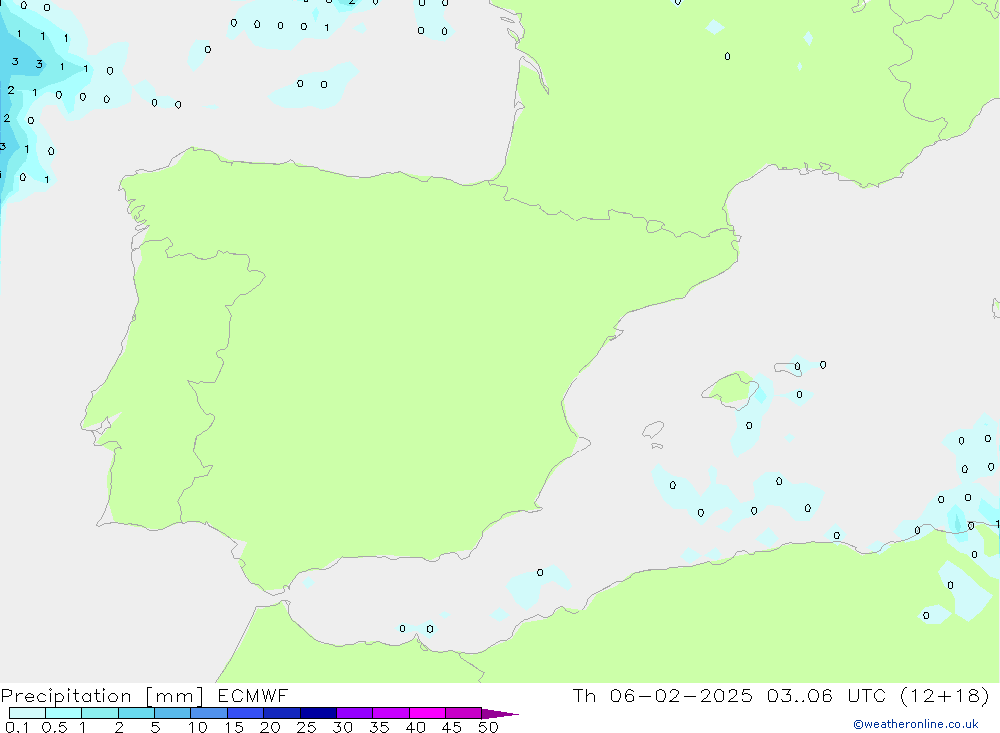Screen dimensions: 1000x733
Task: Click the above-50 arrow tip of legend
Action: click(500, 714)
